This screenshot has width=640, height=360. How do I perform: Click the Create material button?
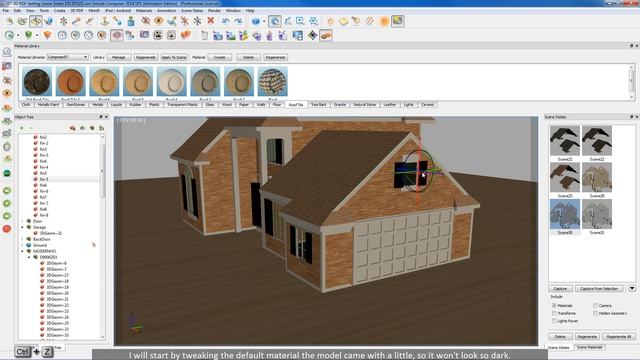click(220, 57)
